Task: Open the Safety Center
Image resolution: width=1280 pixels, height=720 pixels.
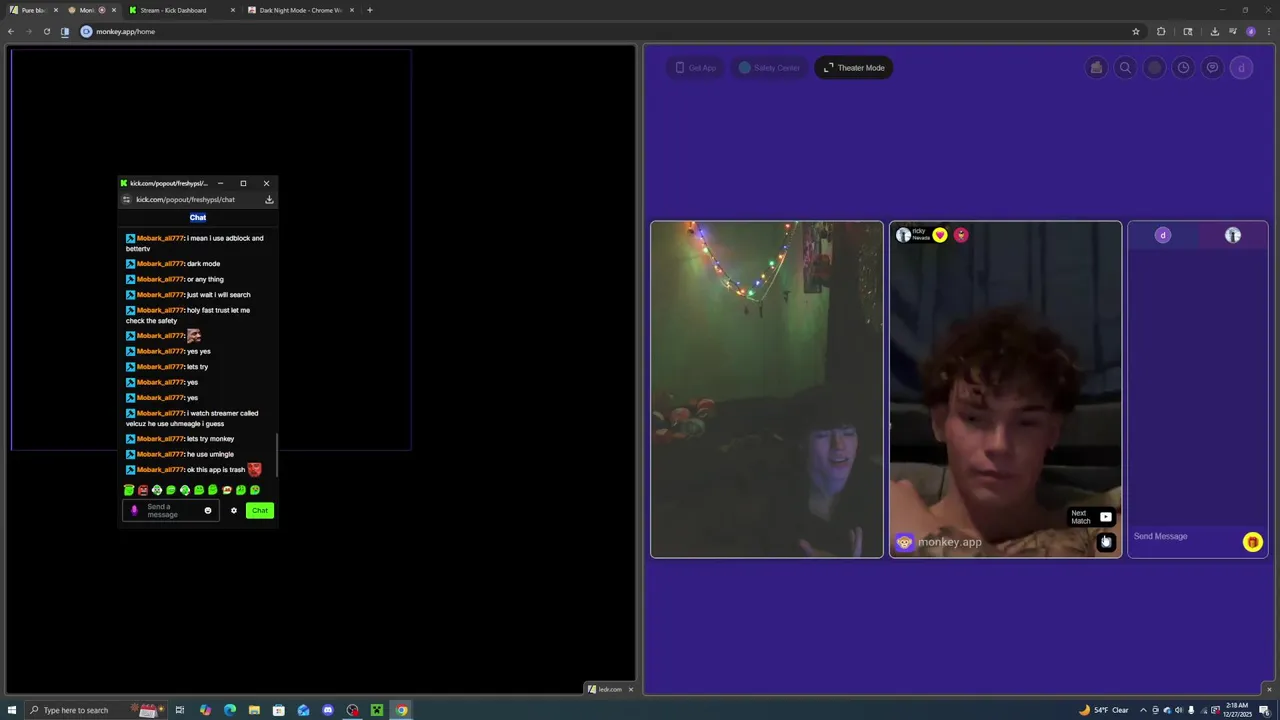Action: [x=769, y=68]
